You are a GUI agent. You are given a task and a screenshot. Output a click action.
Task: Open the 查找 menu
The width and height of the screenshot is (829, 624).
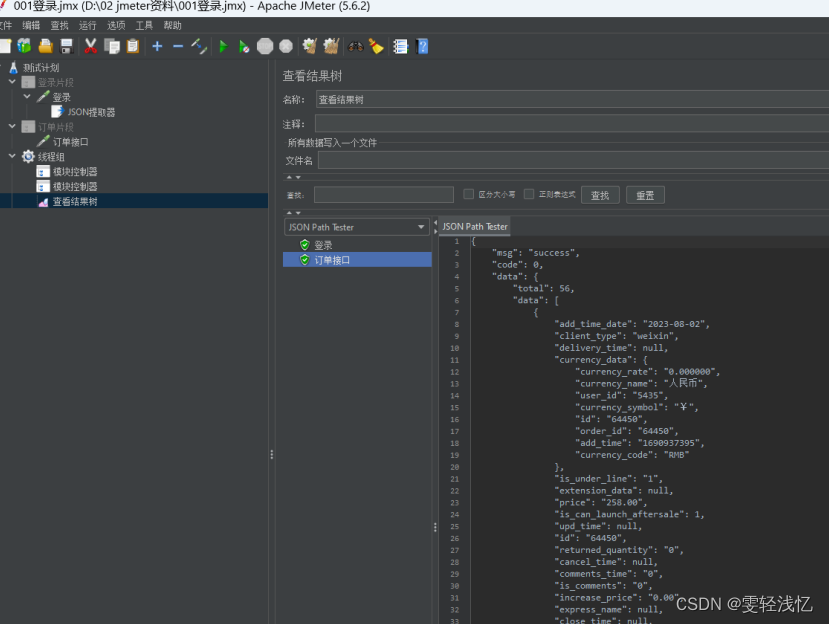59,25
